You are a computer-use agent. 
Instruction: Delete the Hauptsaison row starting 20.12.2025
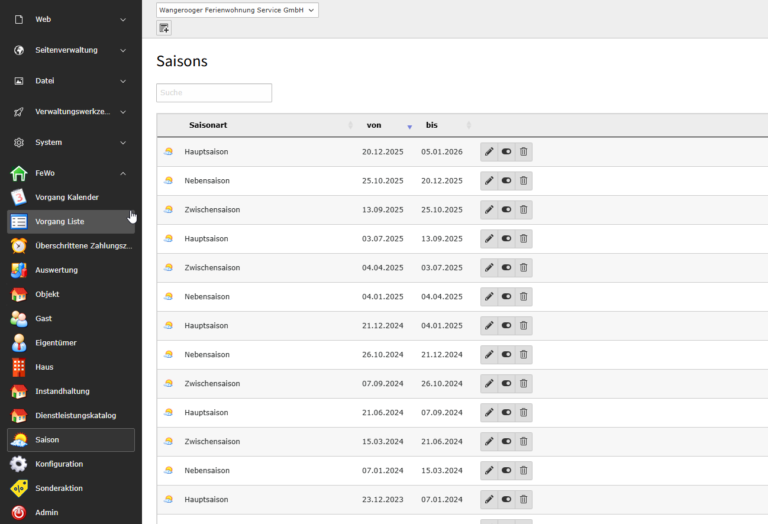(x=524, y=152)
